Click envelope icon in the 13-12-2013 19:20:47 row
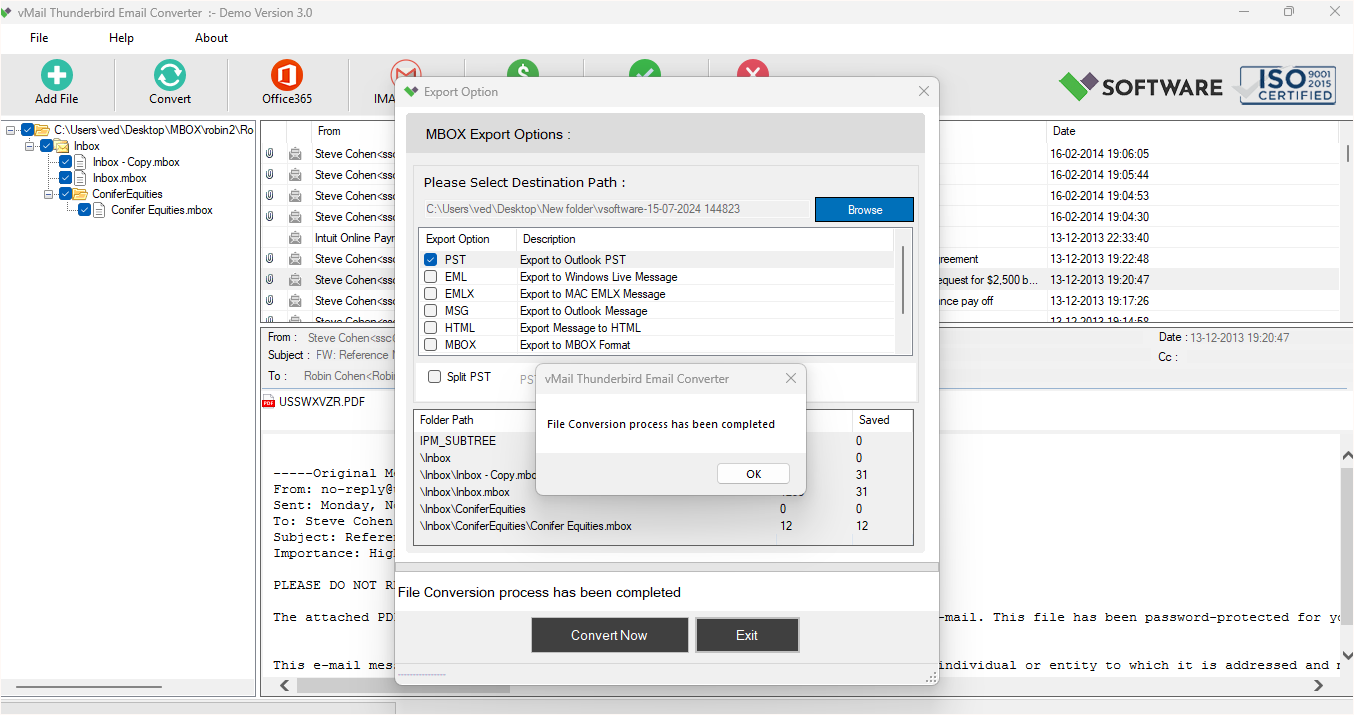 295,280
